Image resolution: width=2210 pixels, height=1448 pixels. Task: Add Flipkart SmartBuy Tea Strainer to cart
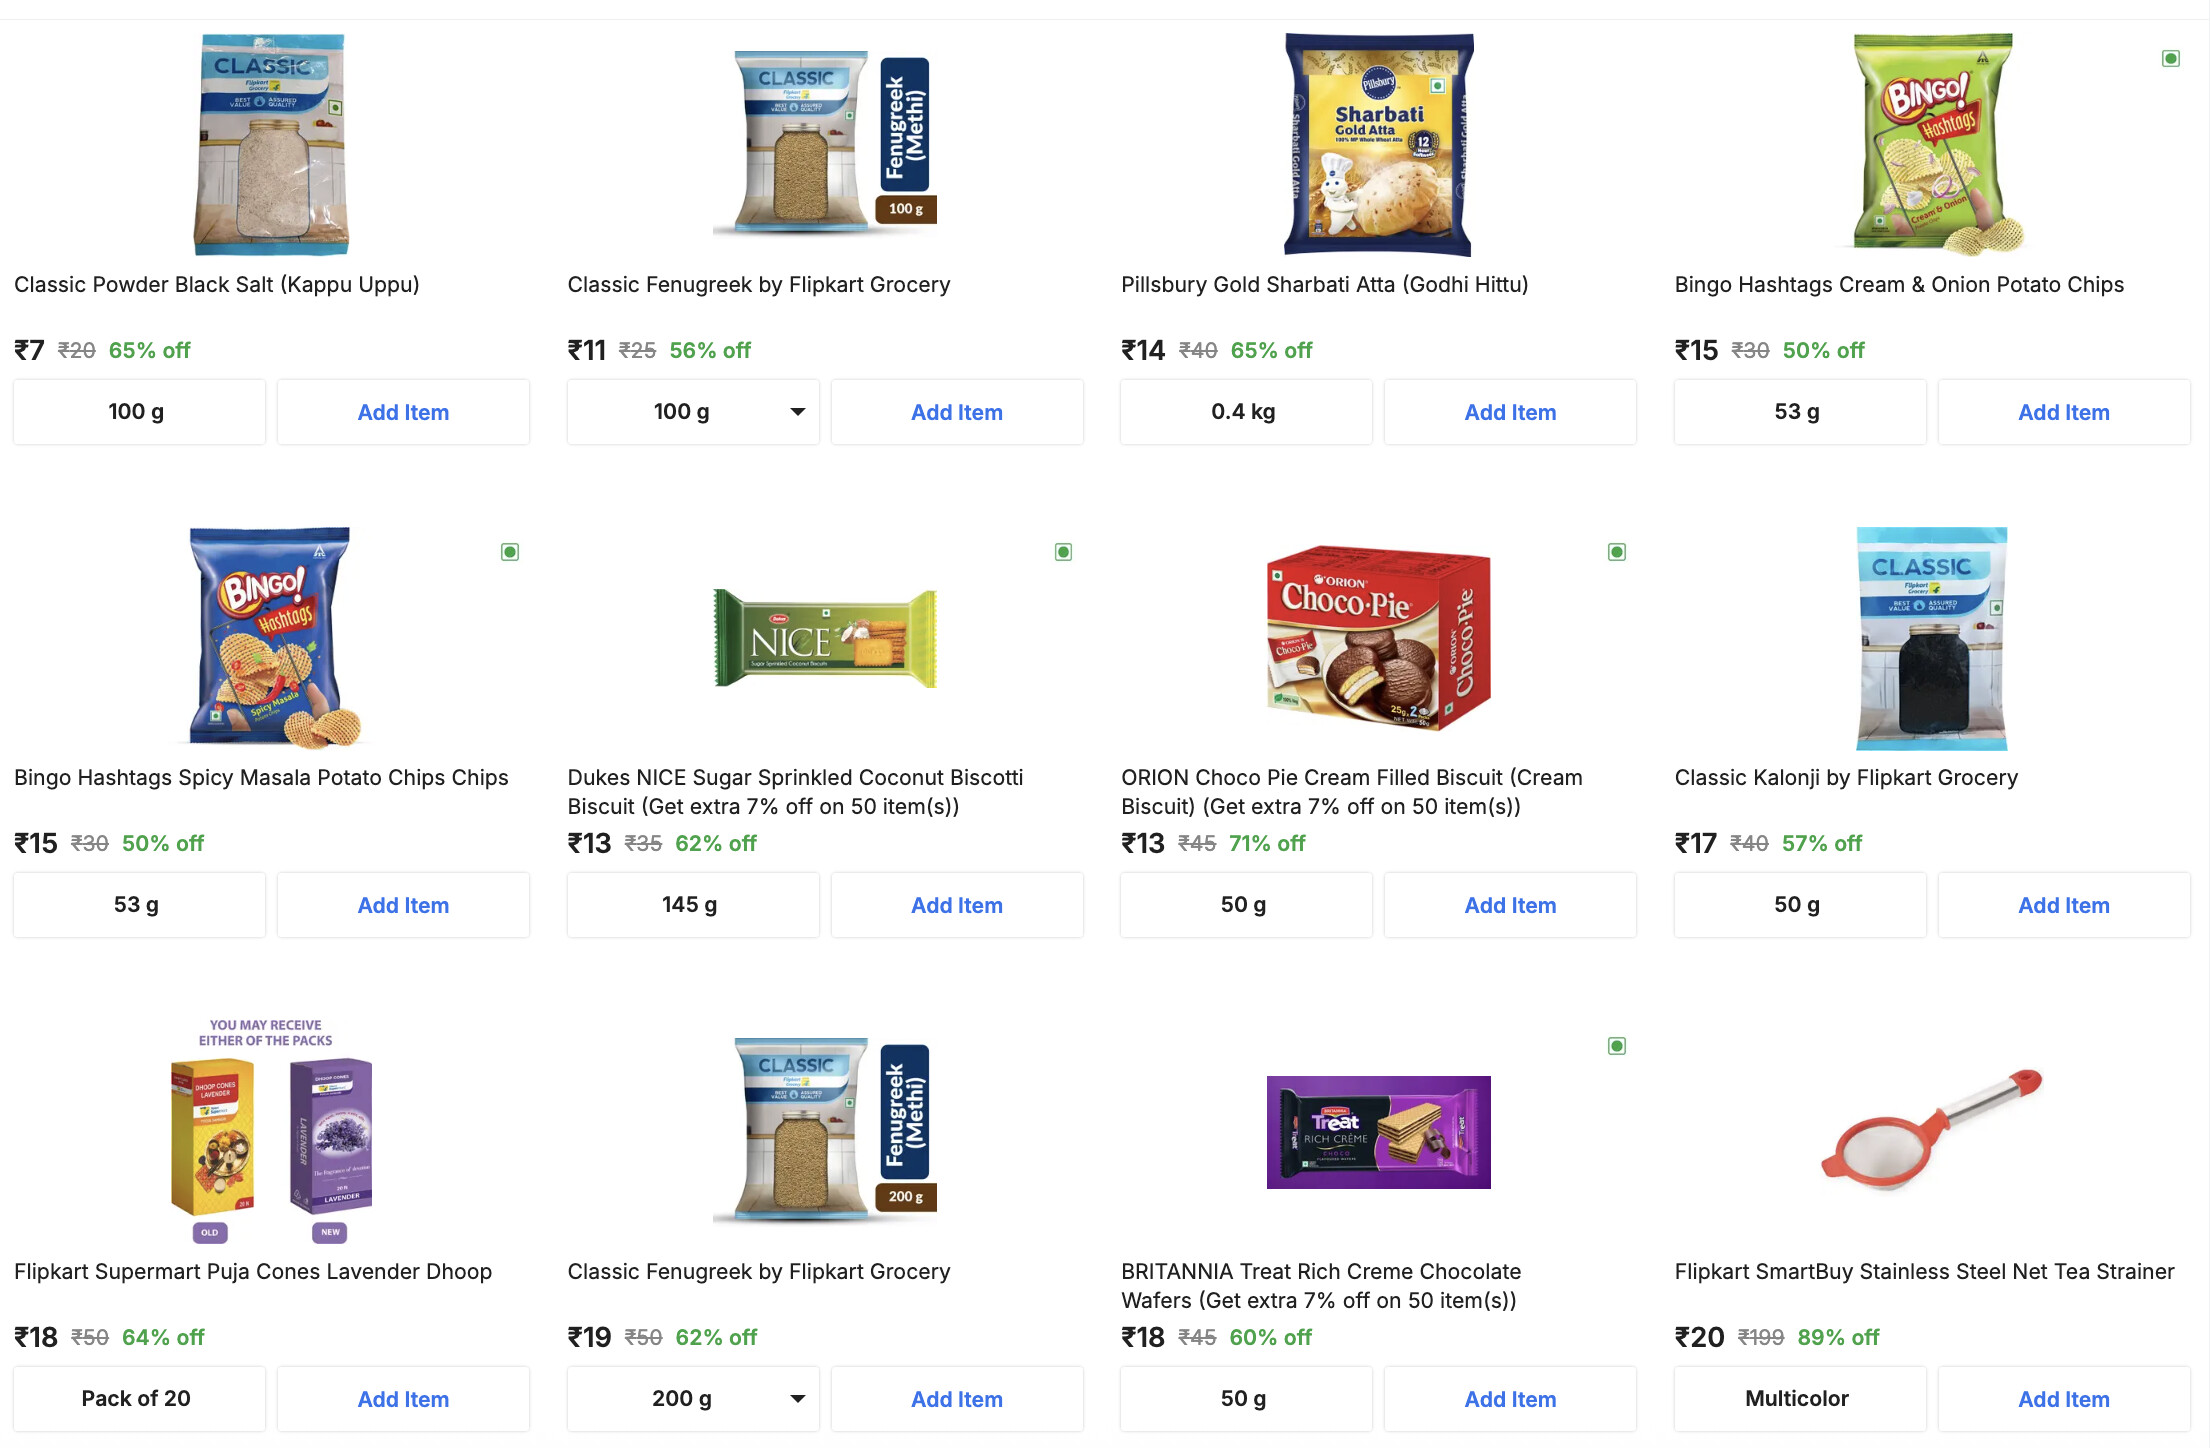click(2063, 1399)
